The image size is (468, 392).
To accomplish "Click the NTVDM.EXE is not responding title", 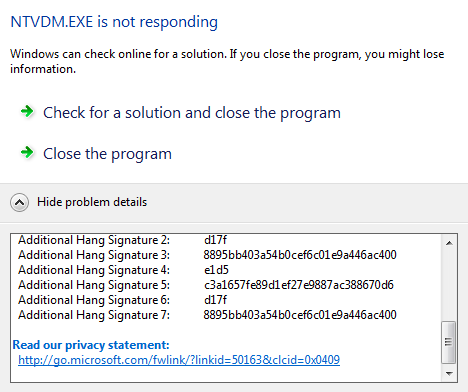I will tap(114, 22).
